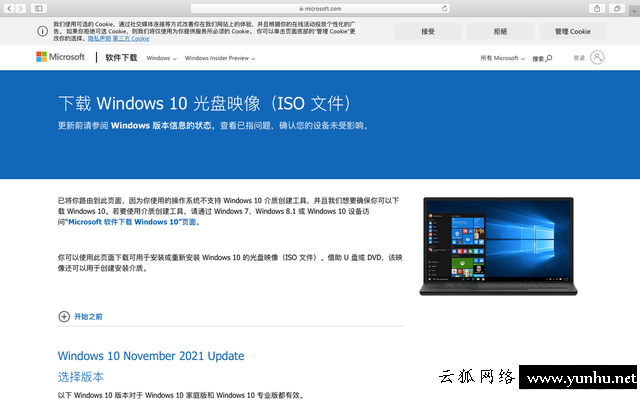Click the microsoft.com address bar
The width and height of the screenshot is (640, 400).
[x=320, y=8]
